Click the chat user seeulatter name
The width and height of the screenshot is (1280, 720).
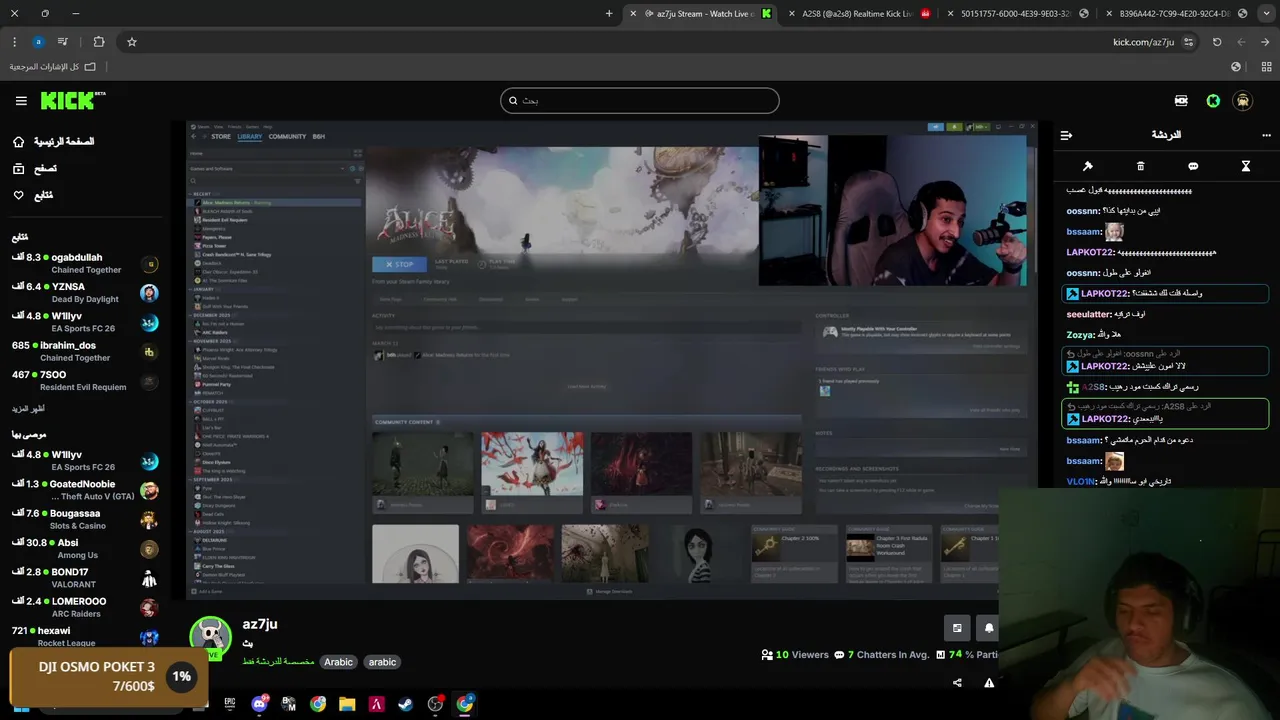tap(1089, 314)
